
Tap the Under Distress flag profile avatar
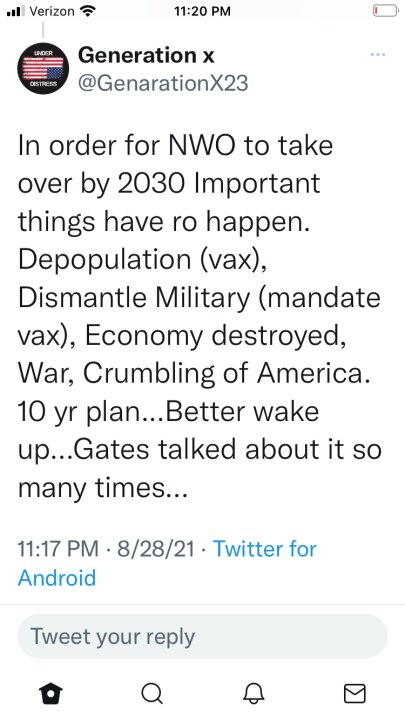coord(43,68)
